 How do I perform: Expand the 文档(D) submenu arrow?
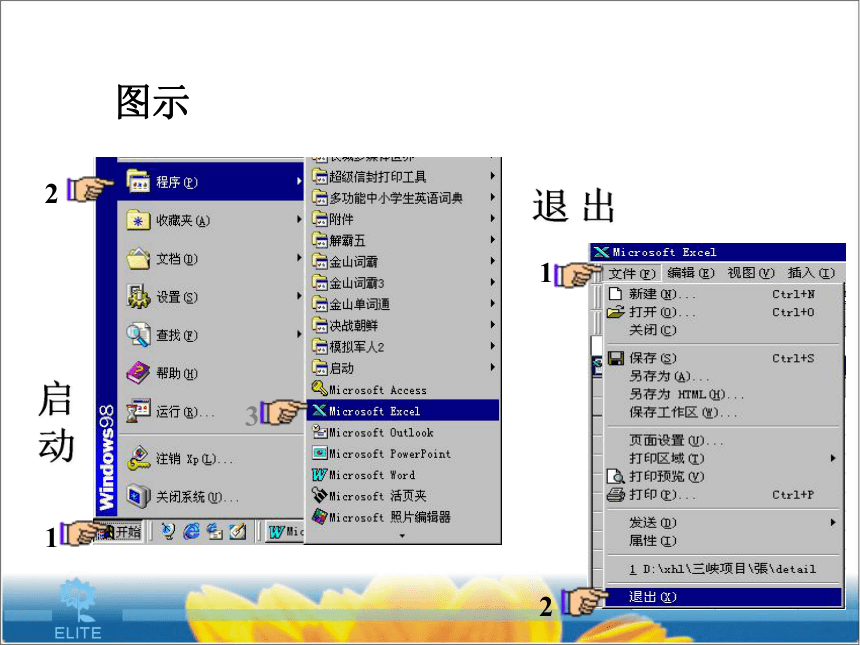click(x=298, y=257)
